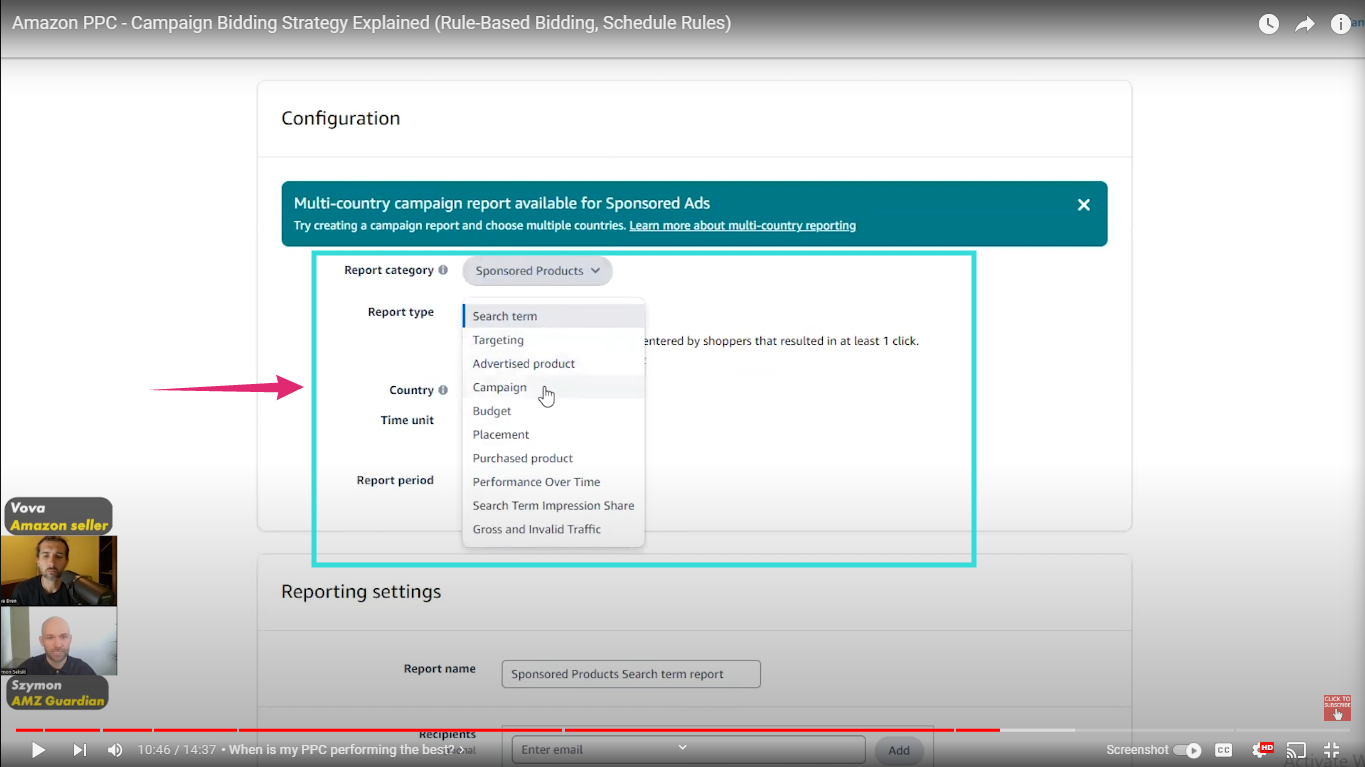Viewport: 1365px width, 767px height.
Task: Select 'Search term' report type
Action: point(554,316)
